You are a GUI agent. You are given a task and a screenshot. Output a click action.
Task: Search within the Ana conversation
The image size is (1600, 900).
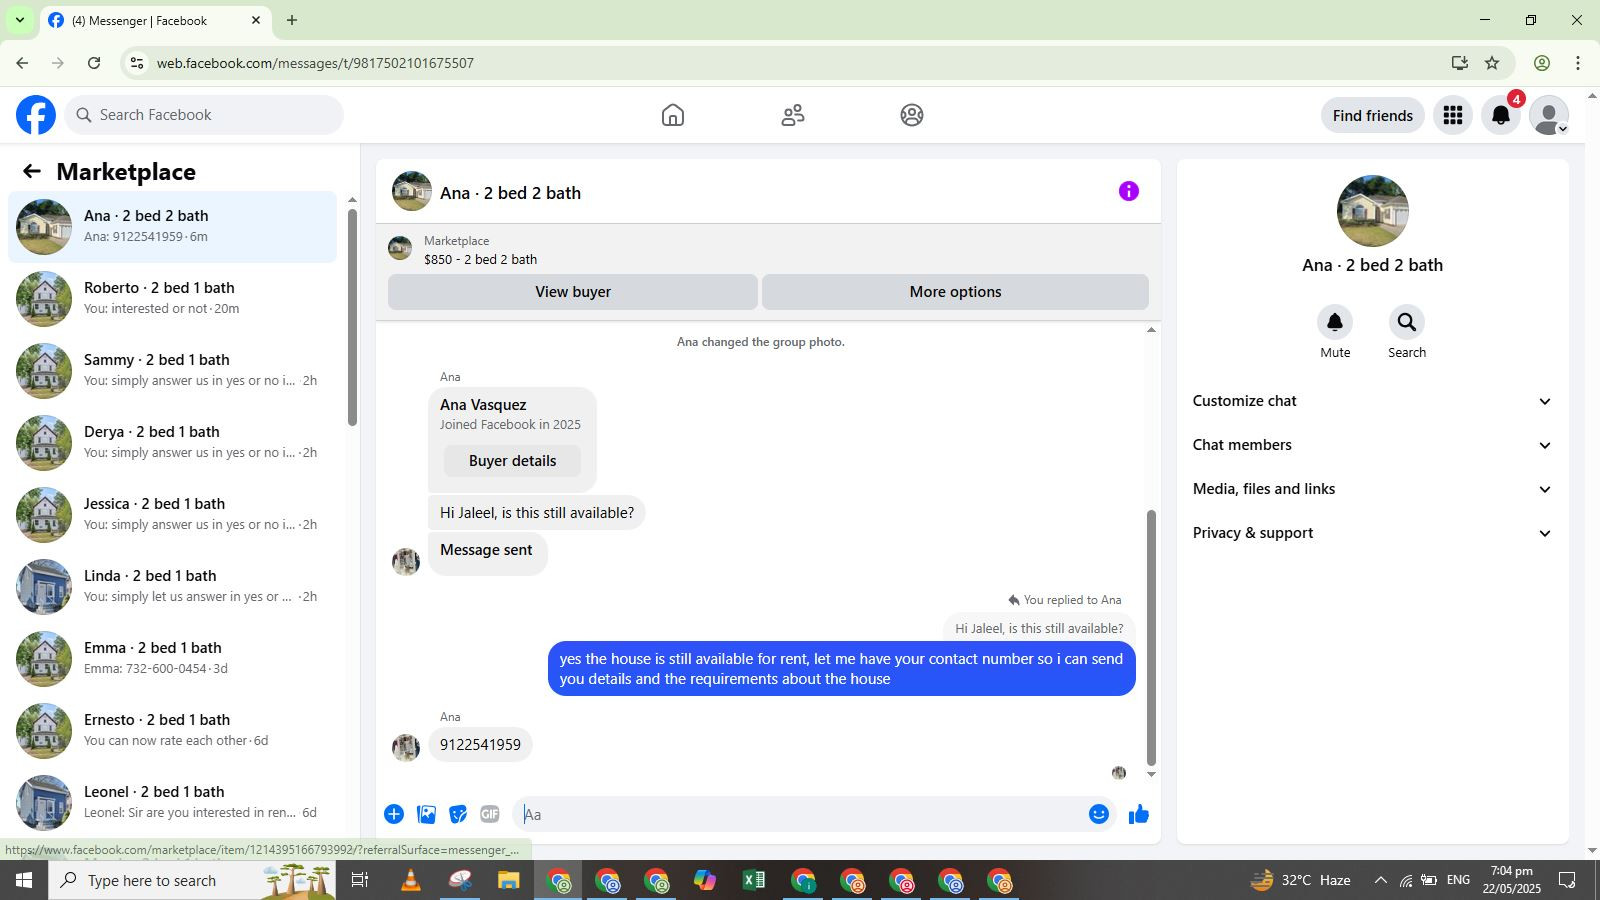tap(1407, 322)
